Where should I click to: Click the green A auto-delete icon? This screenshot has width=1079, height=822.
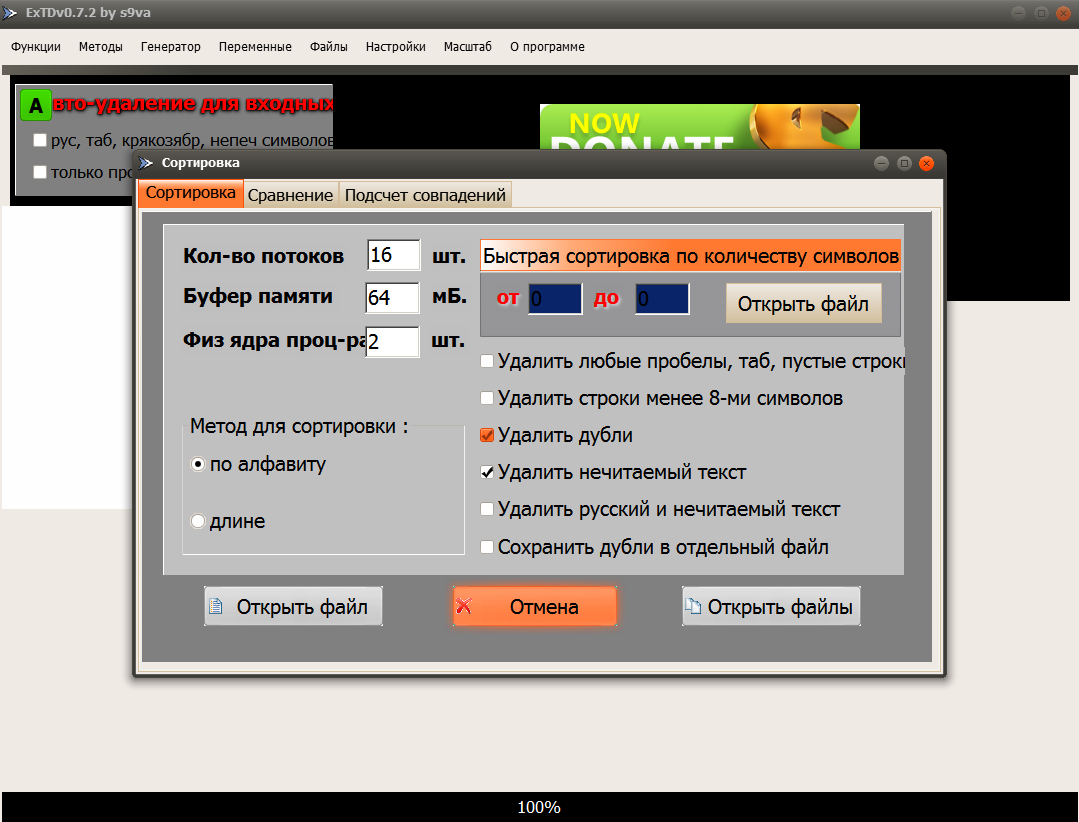point(36,105)
